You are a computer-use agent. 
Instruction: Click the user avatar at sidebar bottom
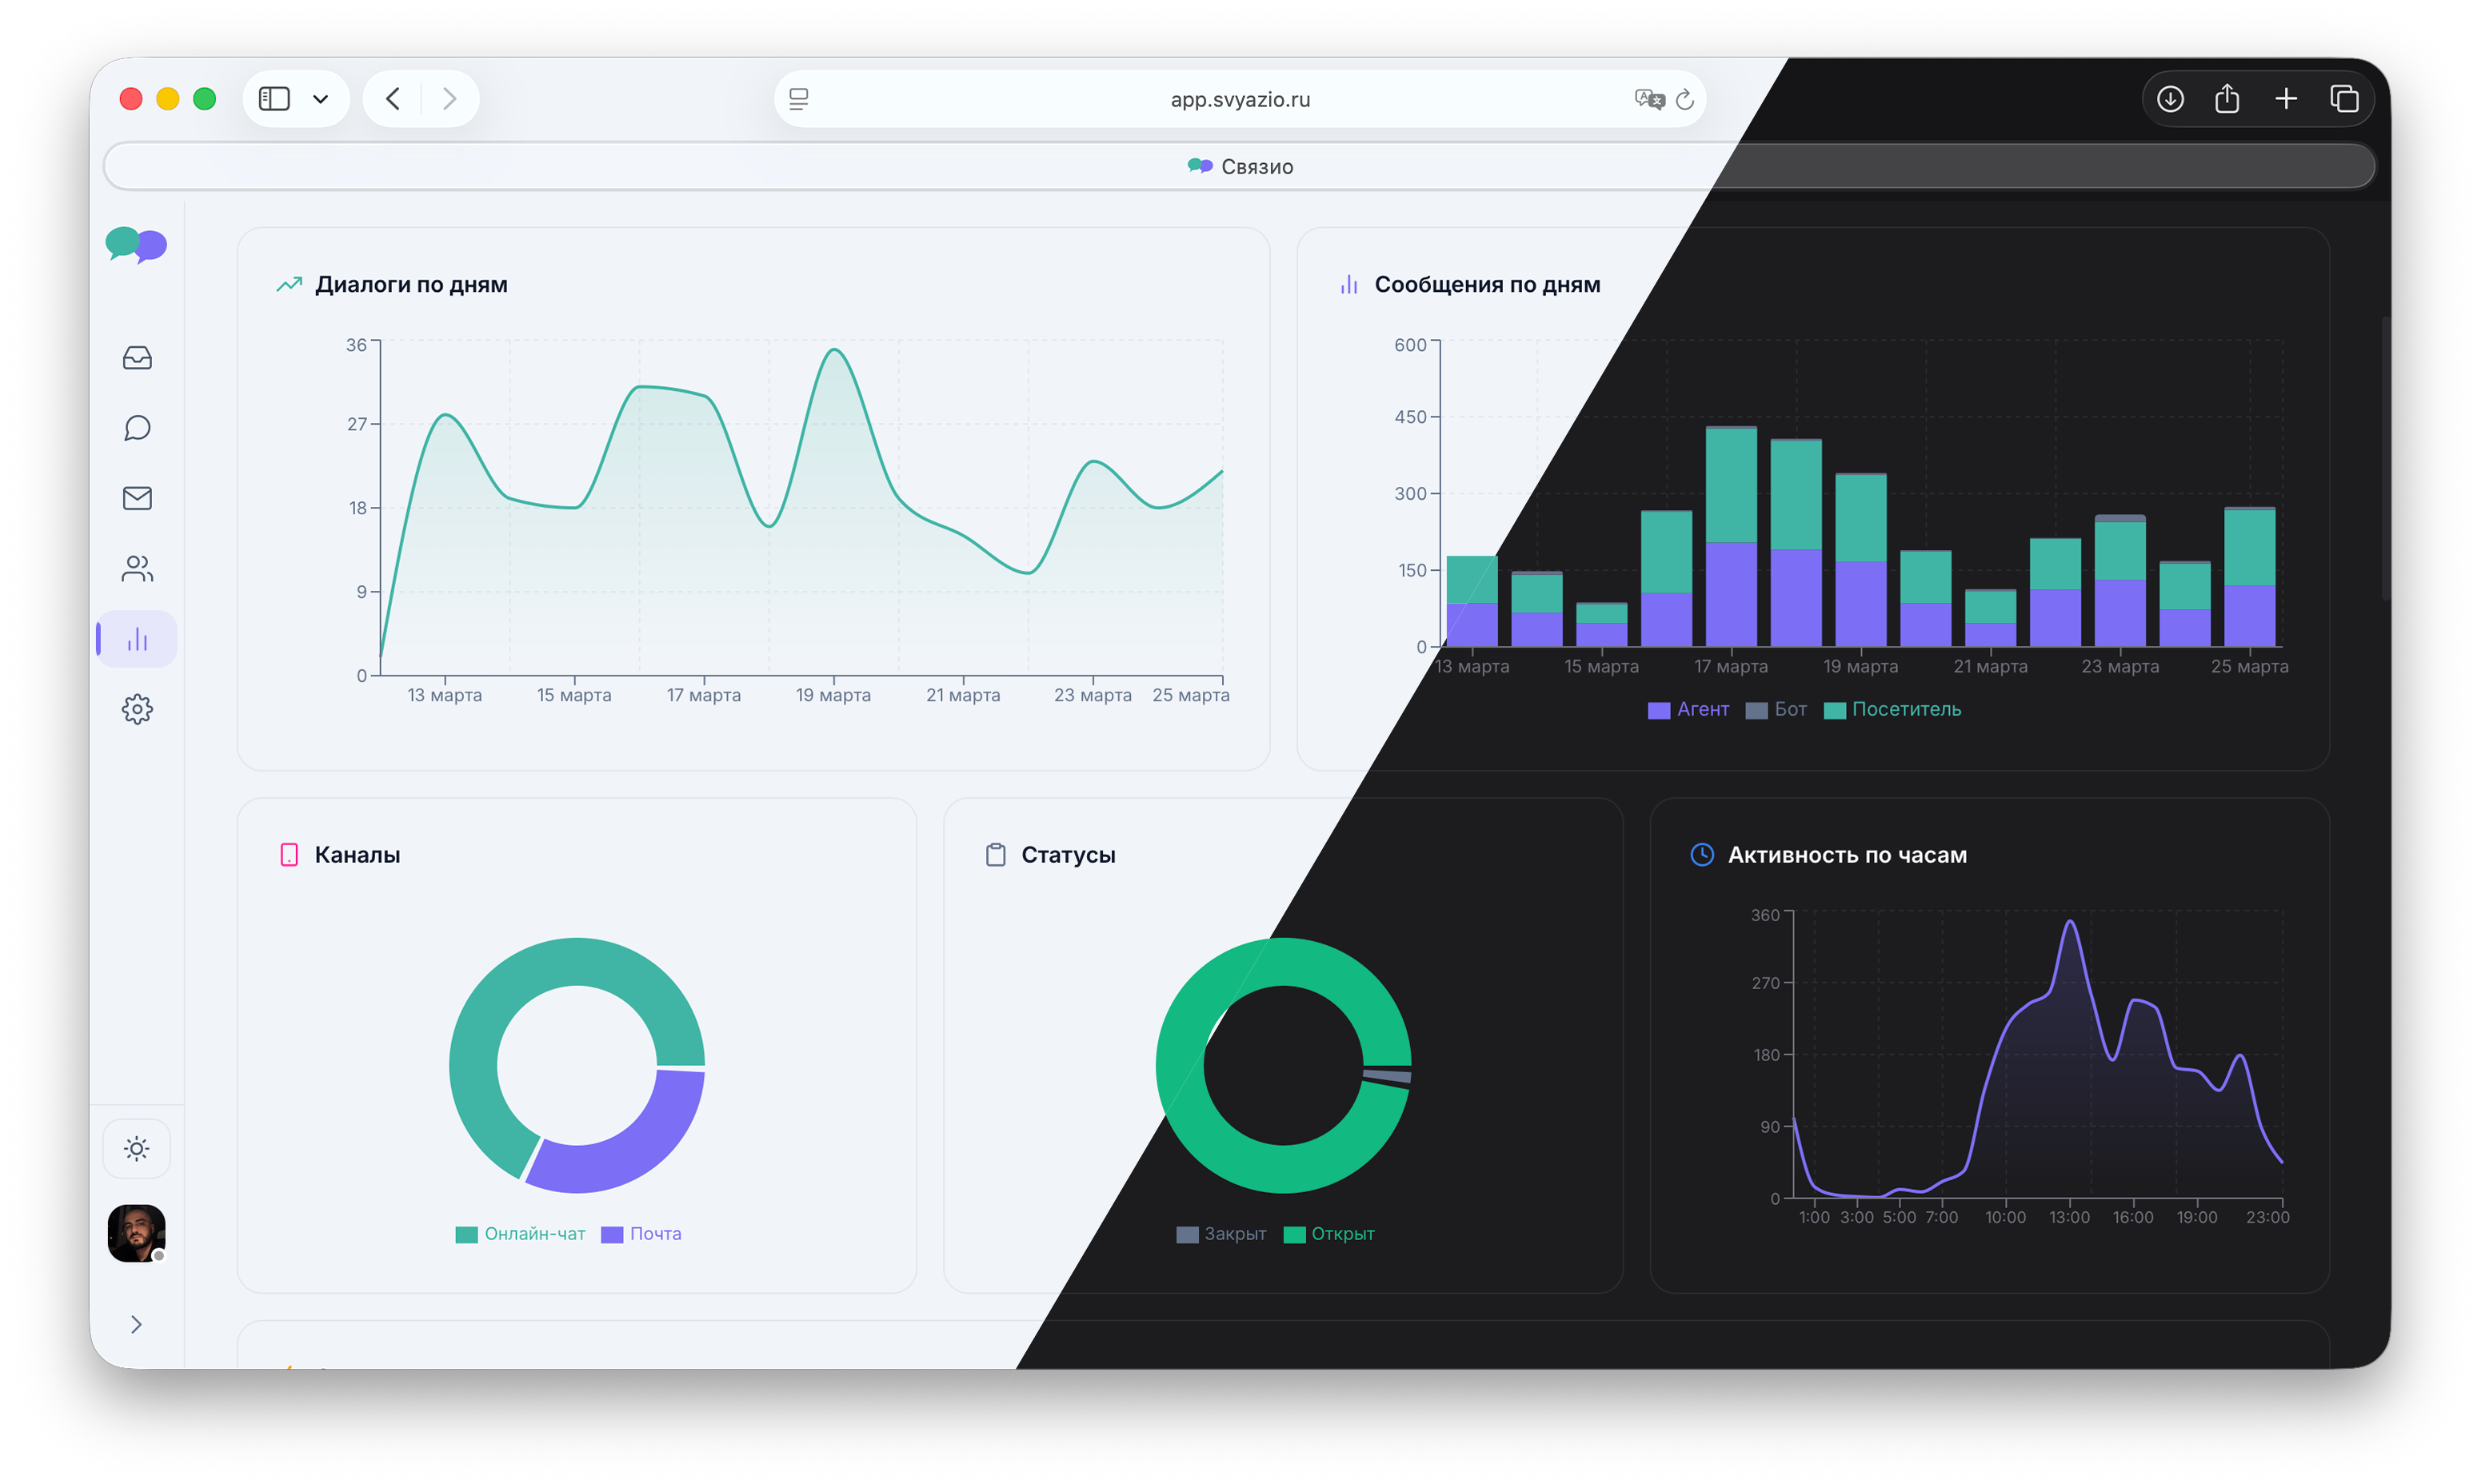(x=137, y=1234)
